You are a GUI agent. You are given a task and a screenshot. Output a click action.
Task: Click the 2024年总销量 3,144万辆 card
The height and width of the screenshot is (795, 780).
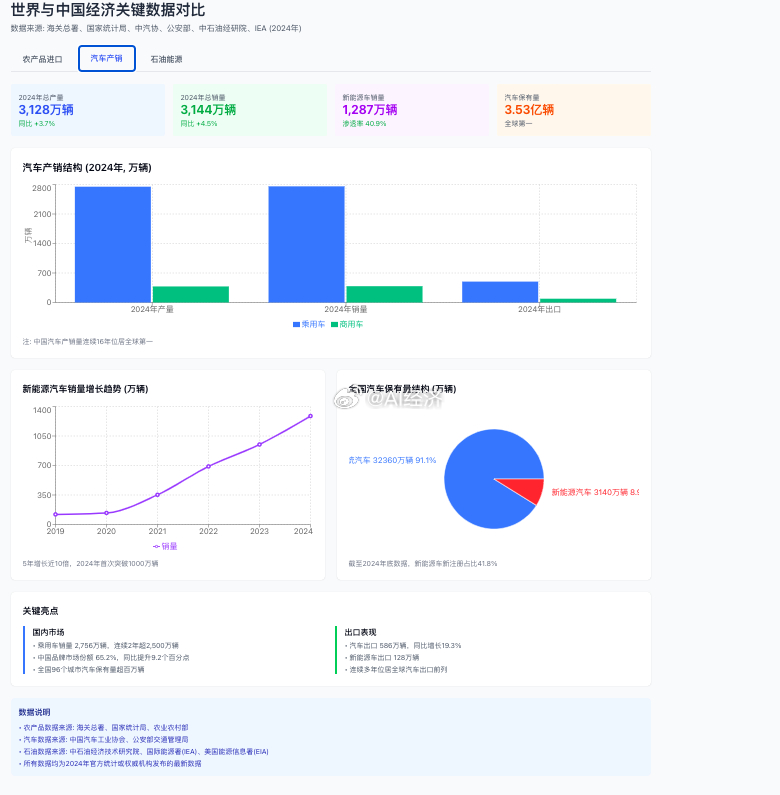tap(250, 110)
